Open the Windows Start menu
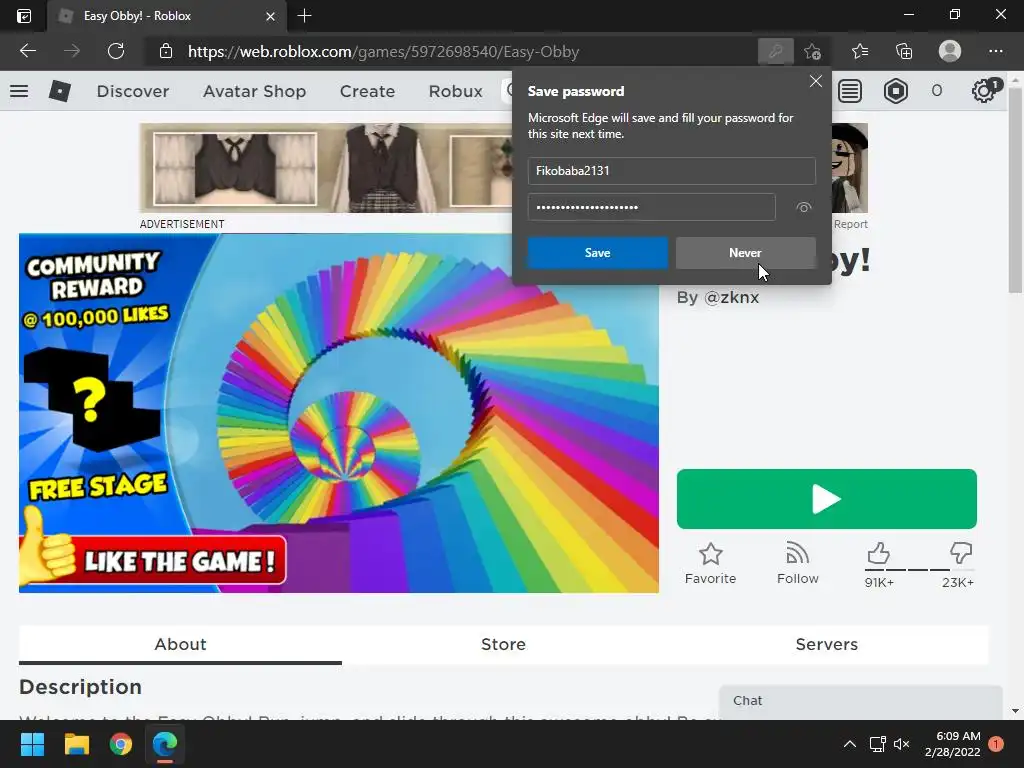Image resolution: width=1024 pixels, height=768 pixels. tap(32, 744)
